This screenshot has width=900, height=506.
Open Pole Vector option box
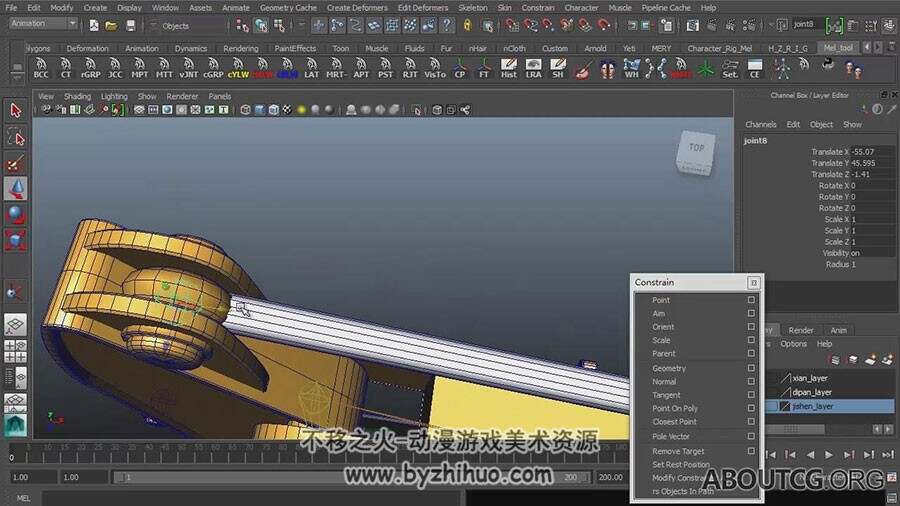(x=751, y=436)
